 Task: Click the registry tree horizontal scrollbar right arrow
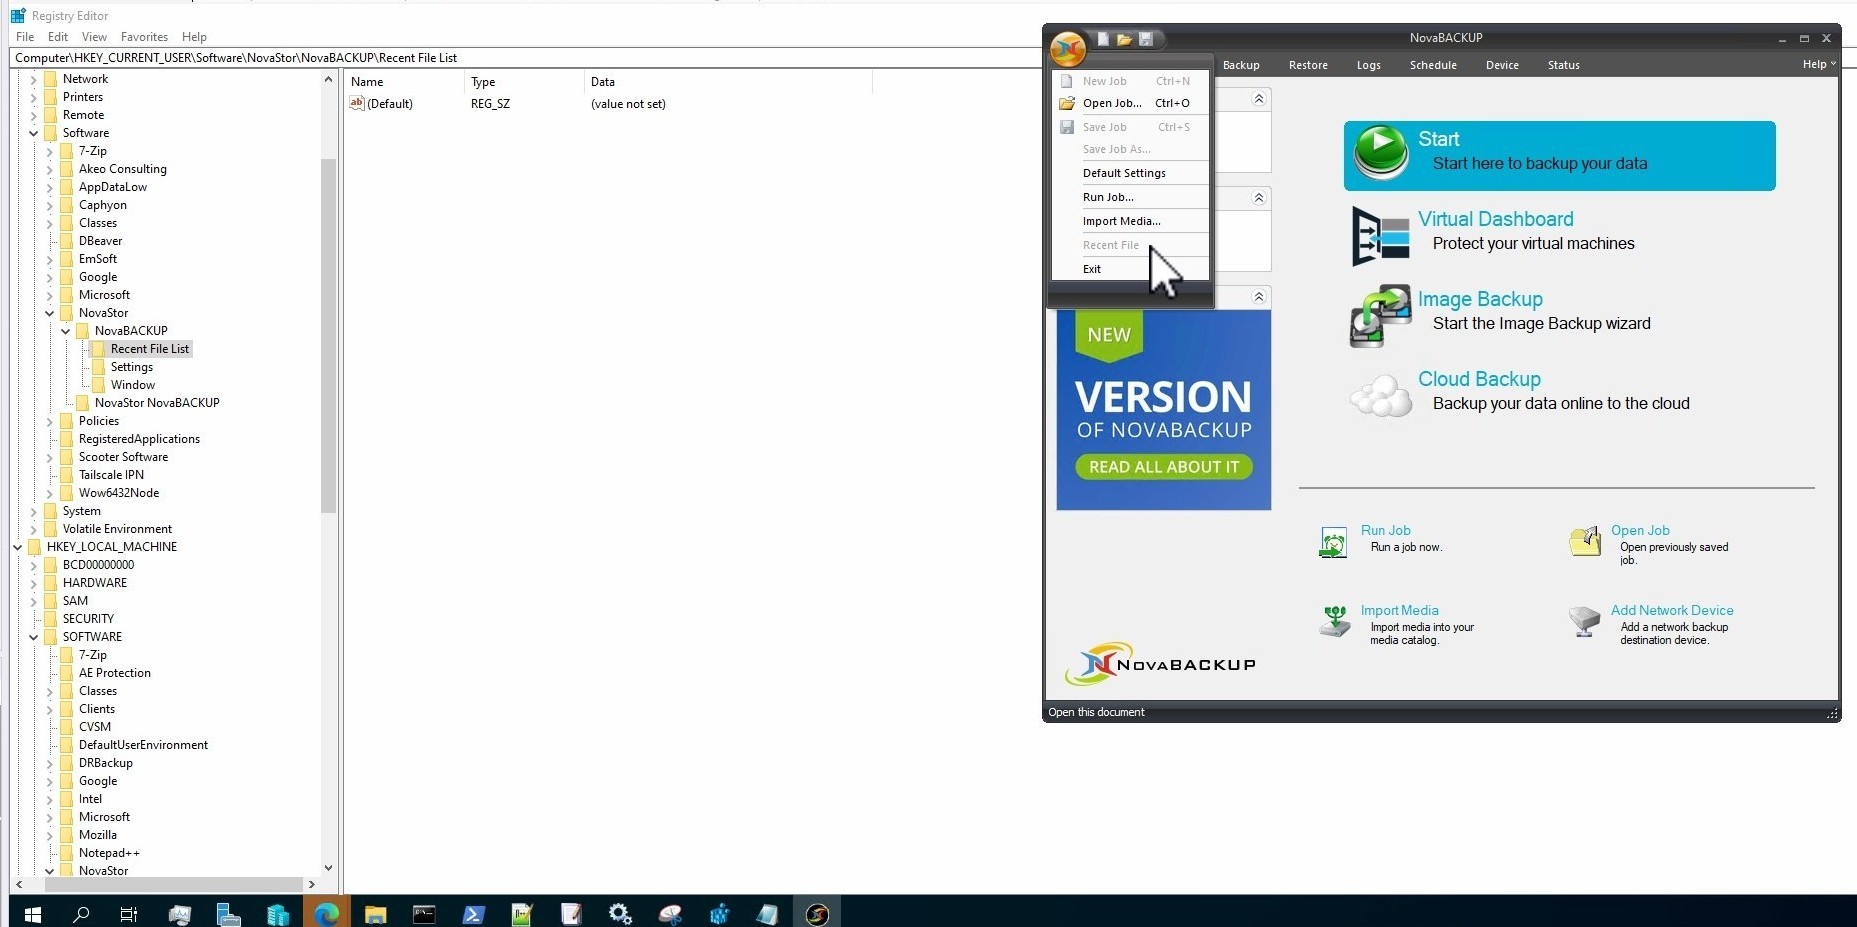312,884
